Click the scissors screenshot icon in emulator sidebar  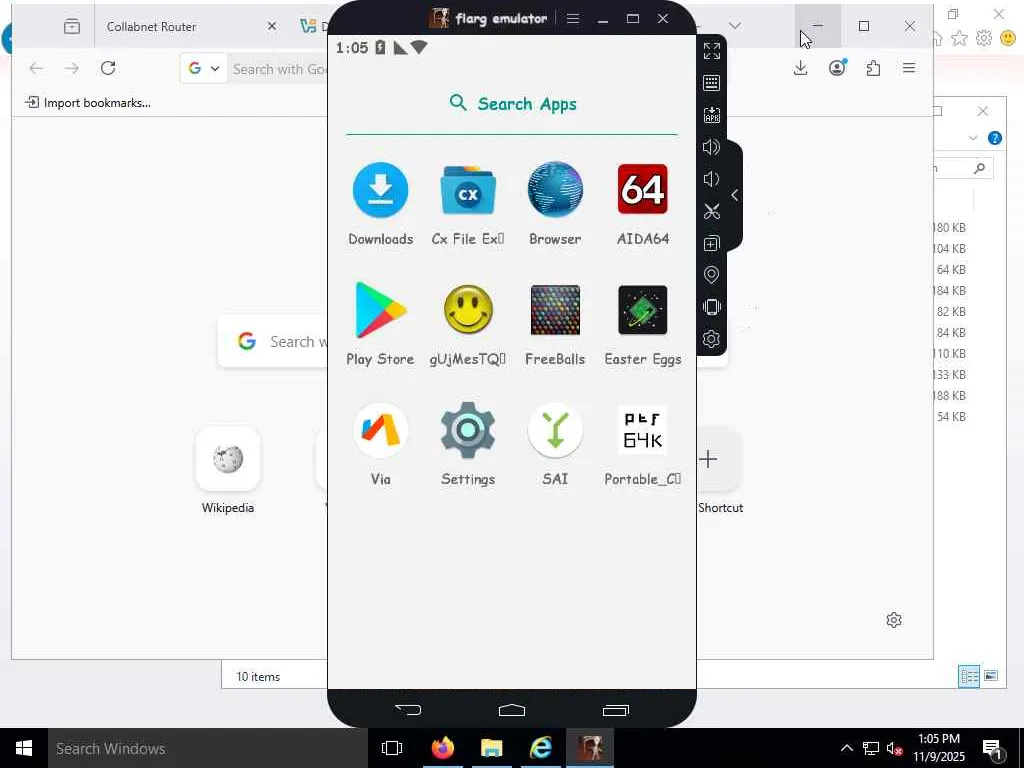[x=712, y=211]
